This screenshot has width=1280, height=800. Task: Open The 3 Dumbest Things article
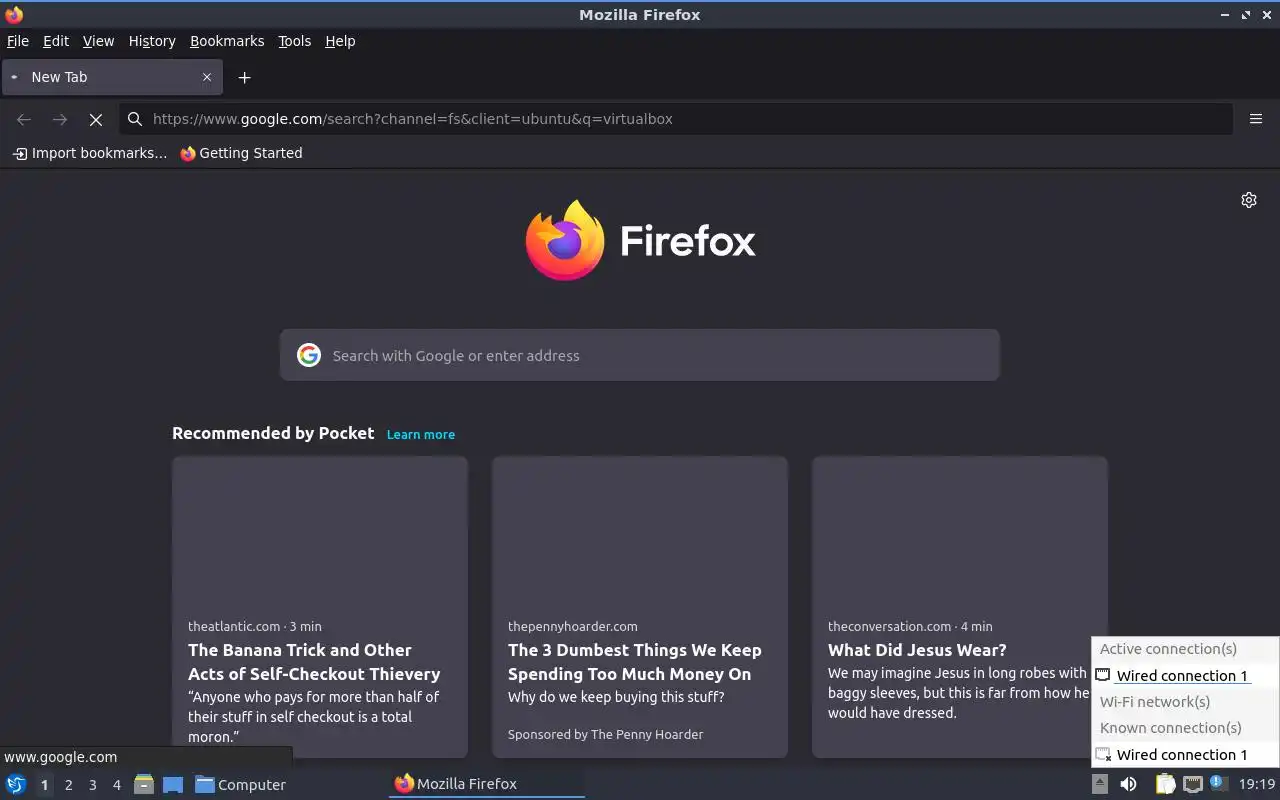click(x=640, y=607)
